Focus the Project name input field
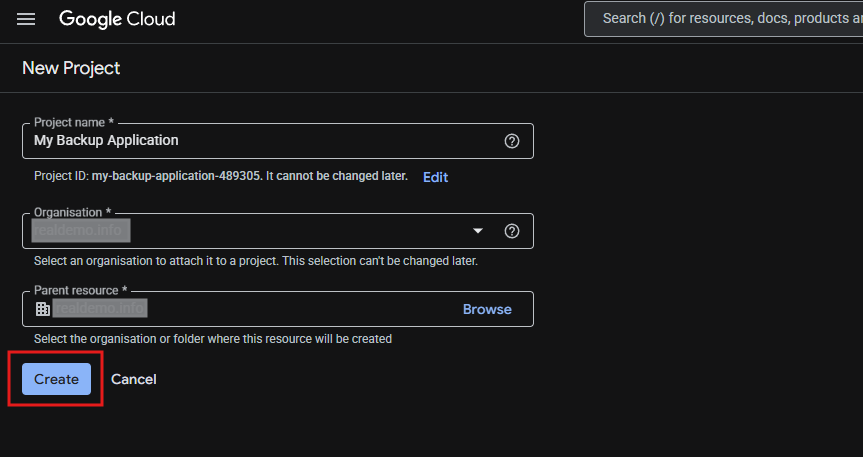This screenshot has width=863, height=457. coord(278,141)
